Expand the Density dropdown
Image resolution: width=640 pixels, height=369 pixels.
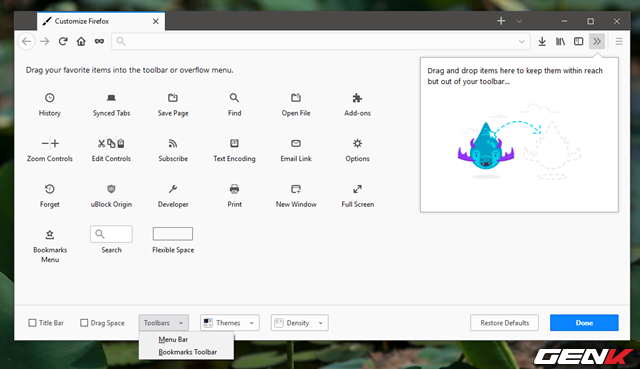[x=300, y=323]
